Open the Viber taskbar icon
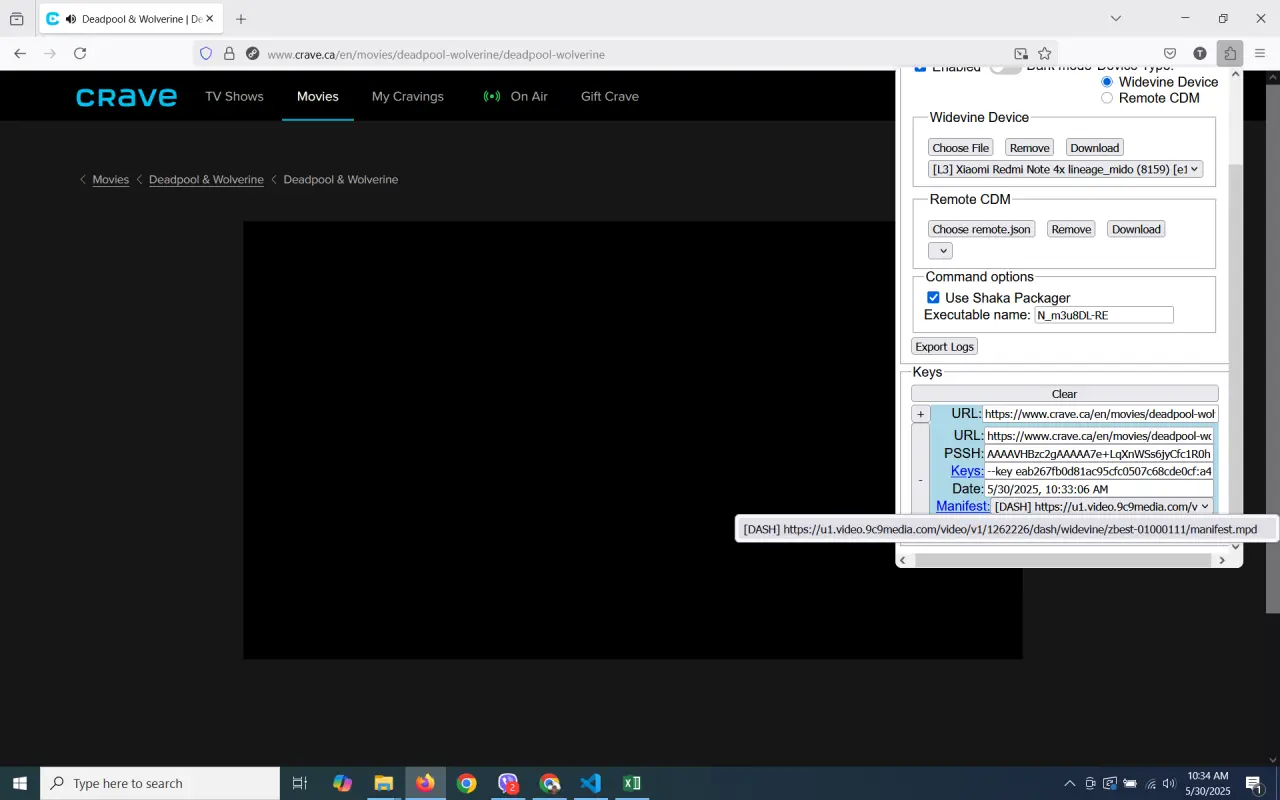 508,783
